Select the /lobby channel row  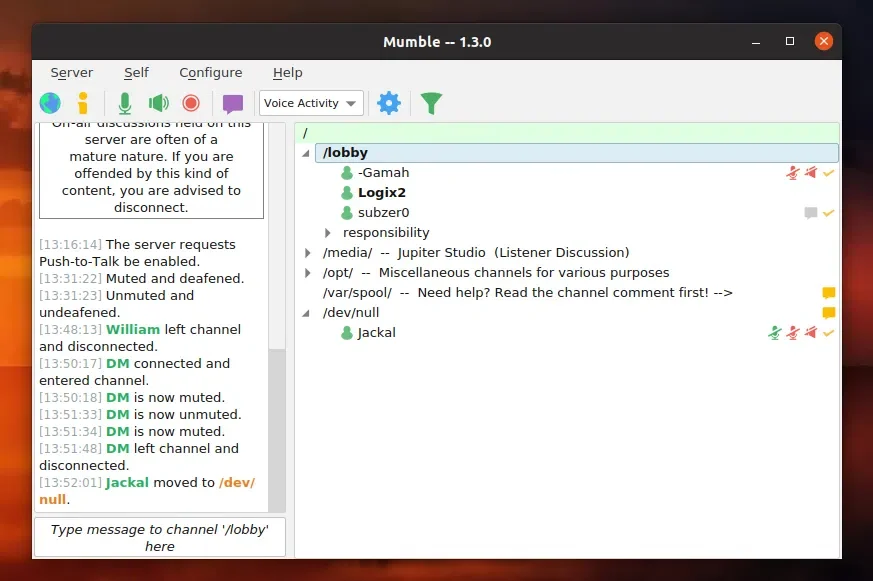pos(577,152)
